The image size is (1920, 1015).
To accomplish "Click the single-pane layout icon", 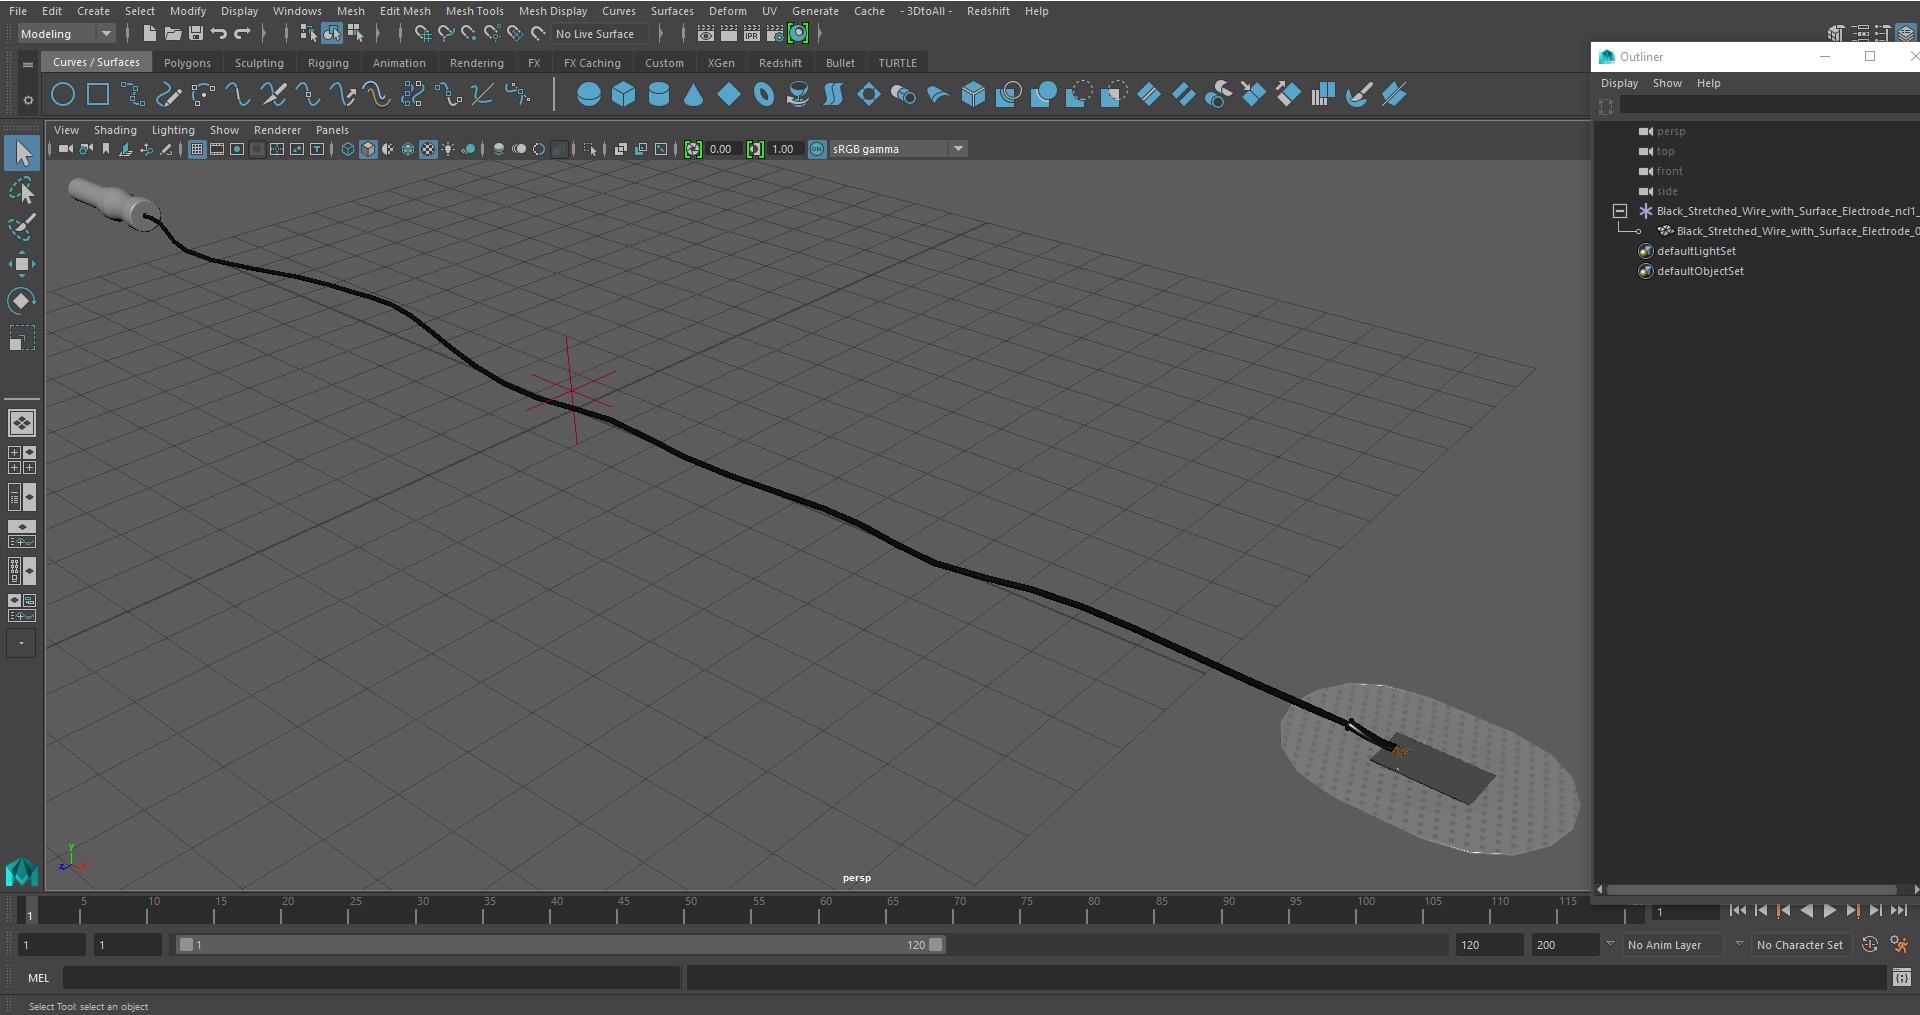I will (x=21, y=423).
